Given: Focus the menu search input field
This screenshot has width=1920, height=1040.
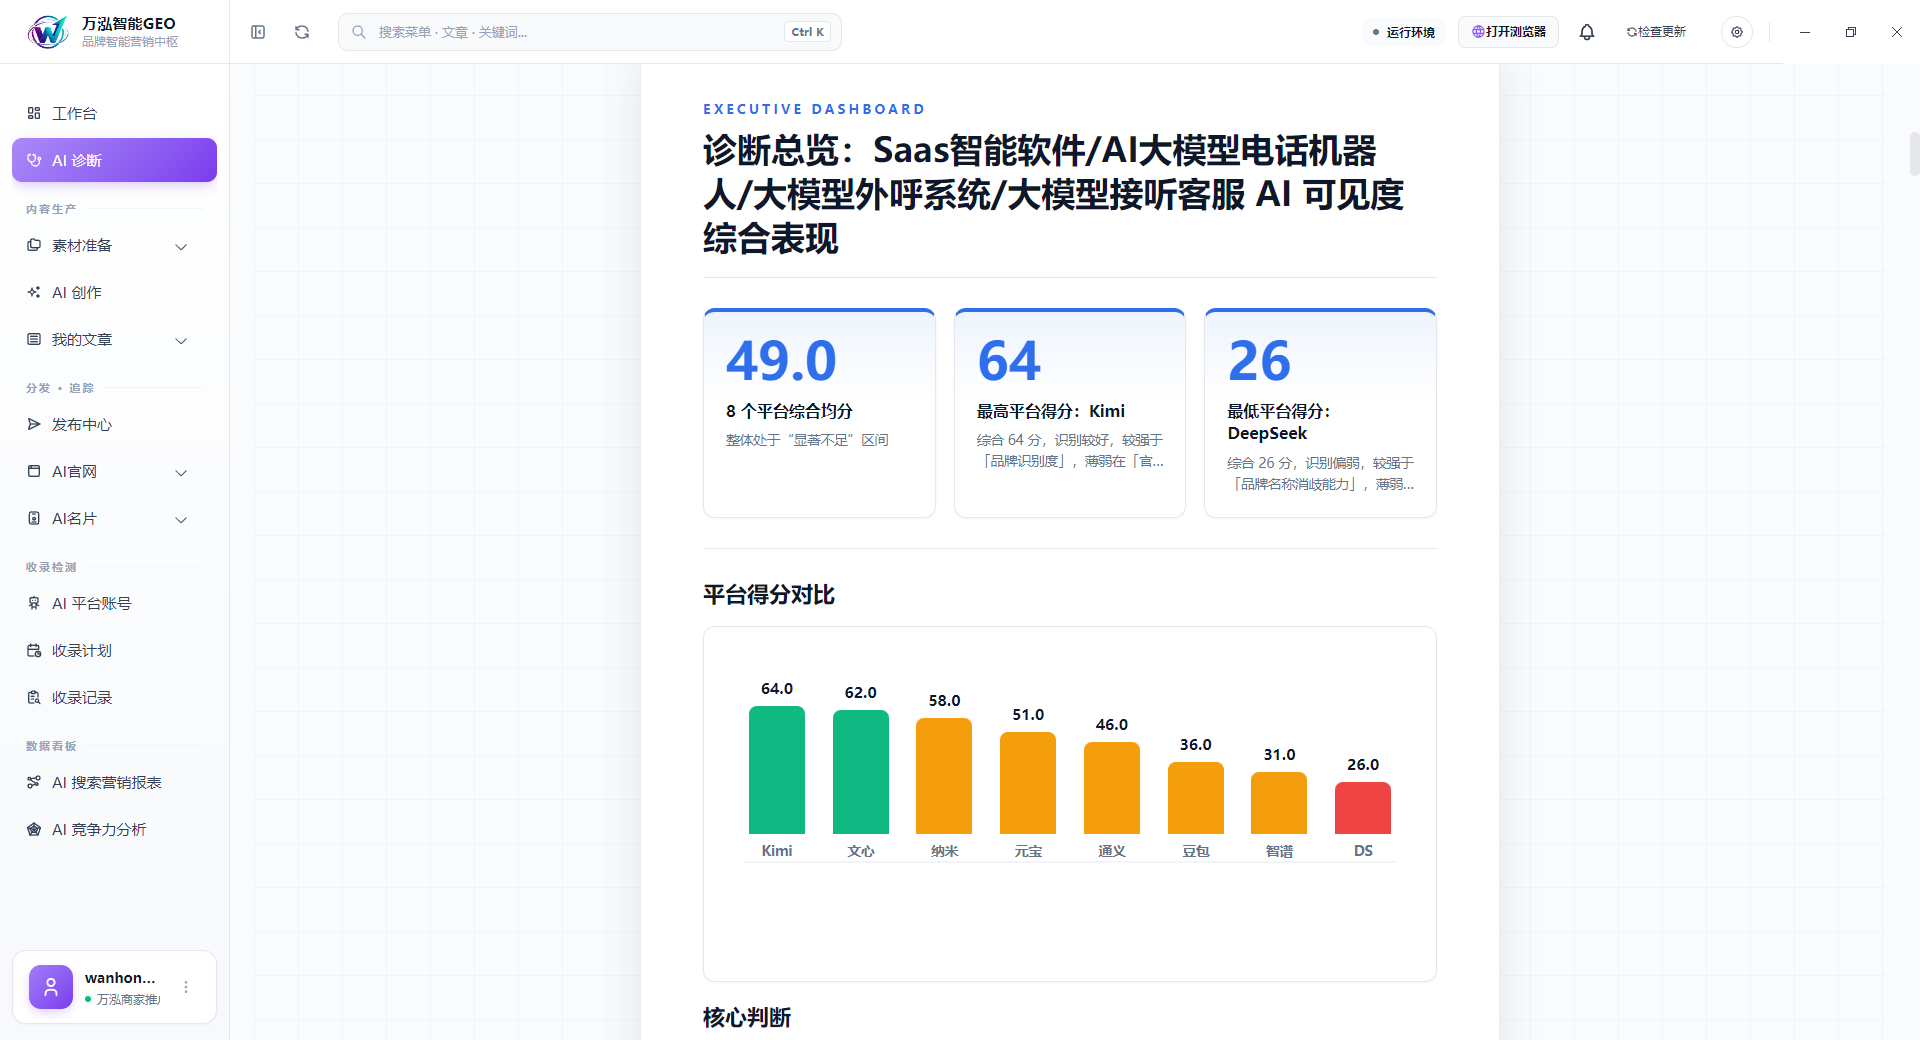Looking at the screenshot, I should coord(589,32).
